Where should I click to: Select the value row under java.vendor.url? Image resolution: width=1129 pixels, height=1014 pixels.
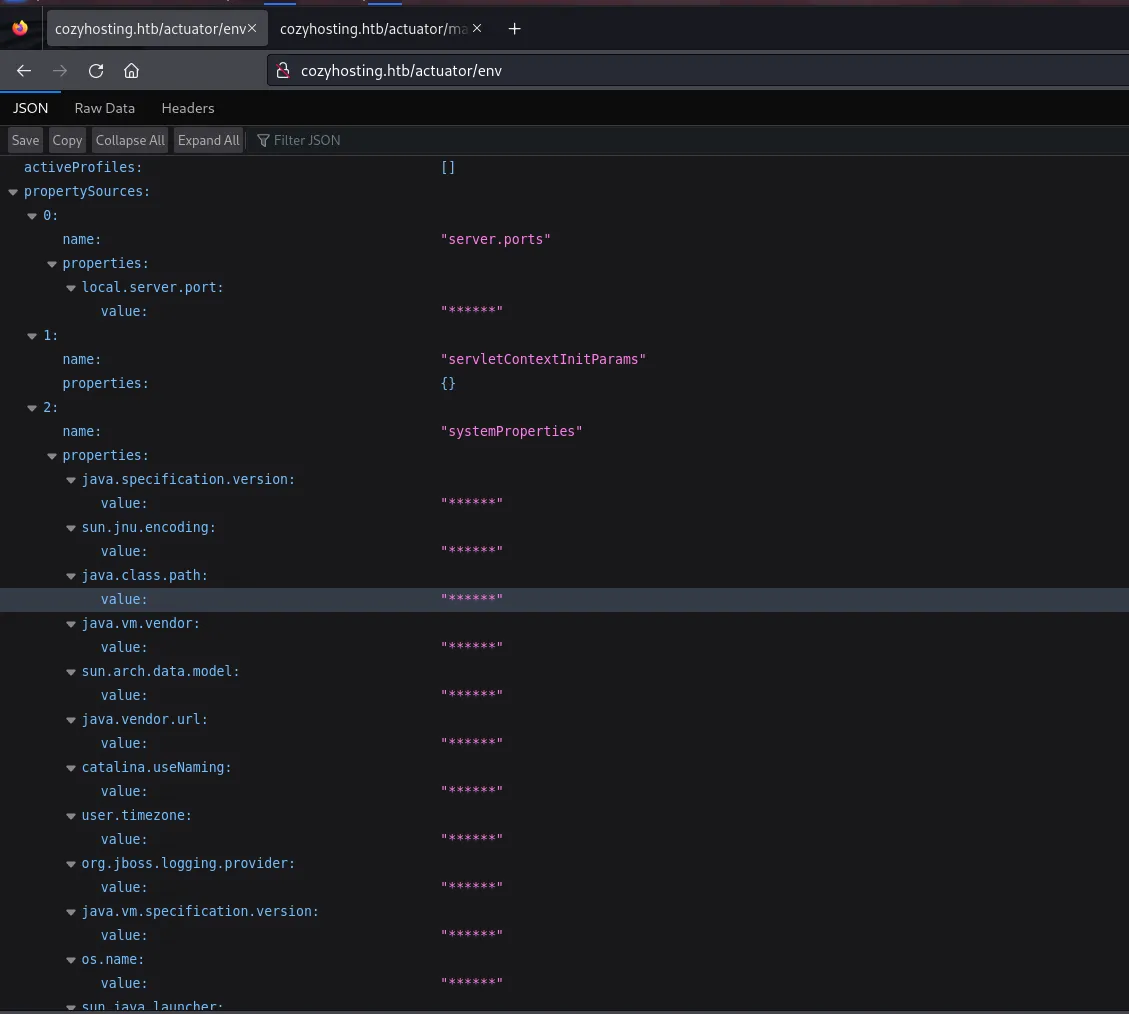(x=564, y=743)
